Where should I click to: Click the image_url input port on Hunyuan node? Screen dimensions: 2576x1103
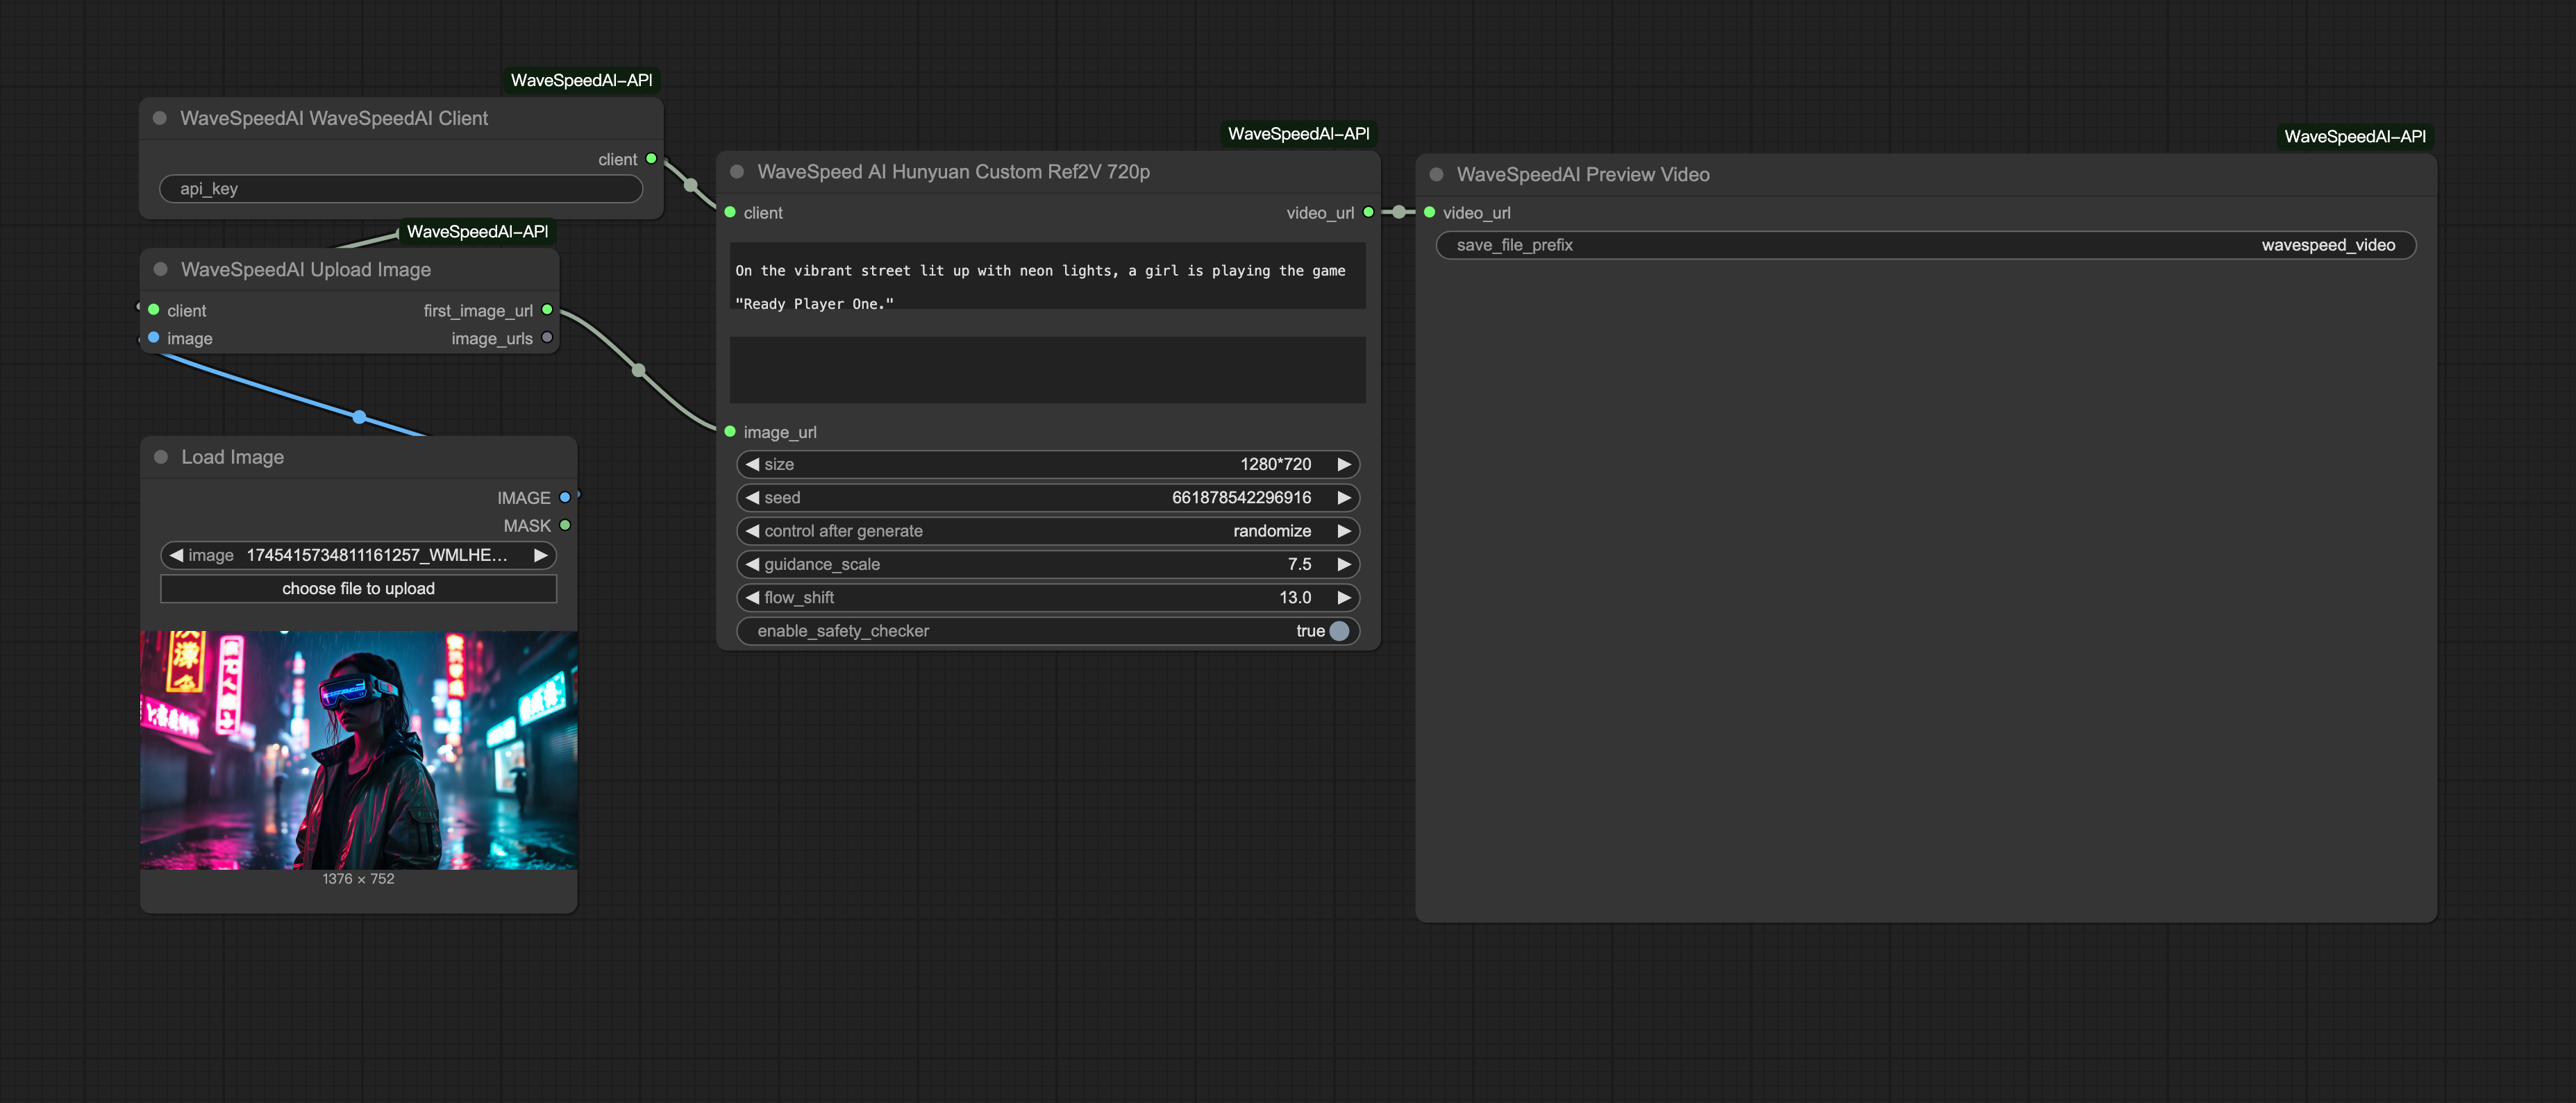pyautogui.click(x=729, y=432)
